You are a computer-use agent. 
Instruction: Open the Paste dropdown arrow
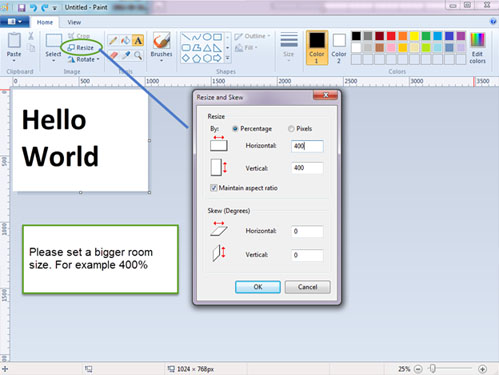click(14, 61)
